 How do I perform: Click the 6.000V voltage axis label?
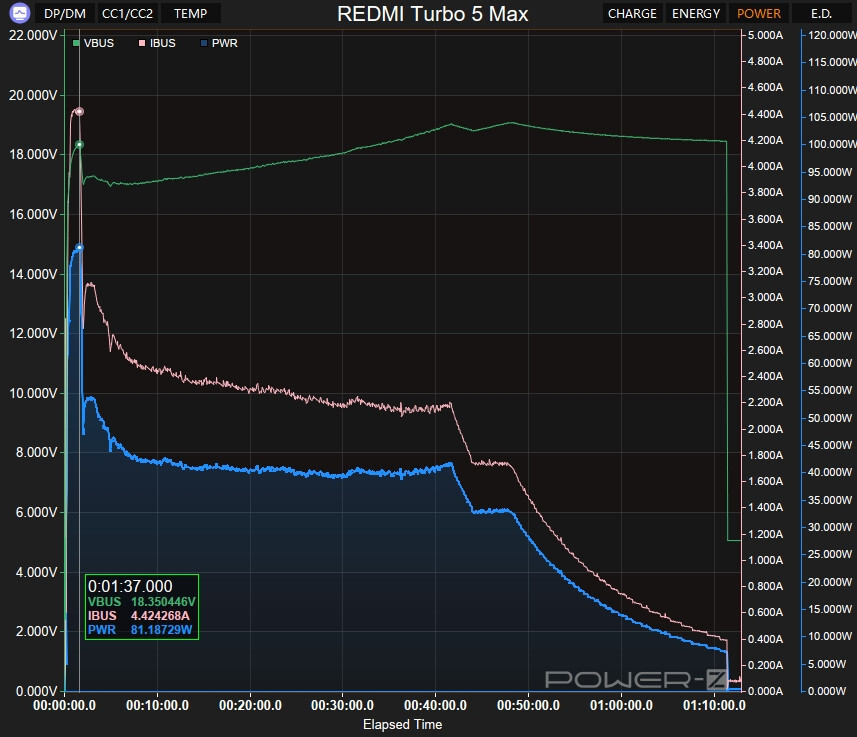point(36,512)
